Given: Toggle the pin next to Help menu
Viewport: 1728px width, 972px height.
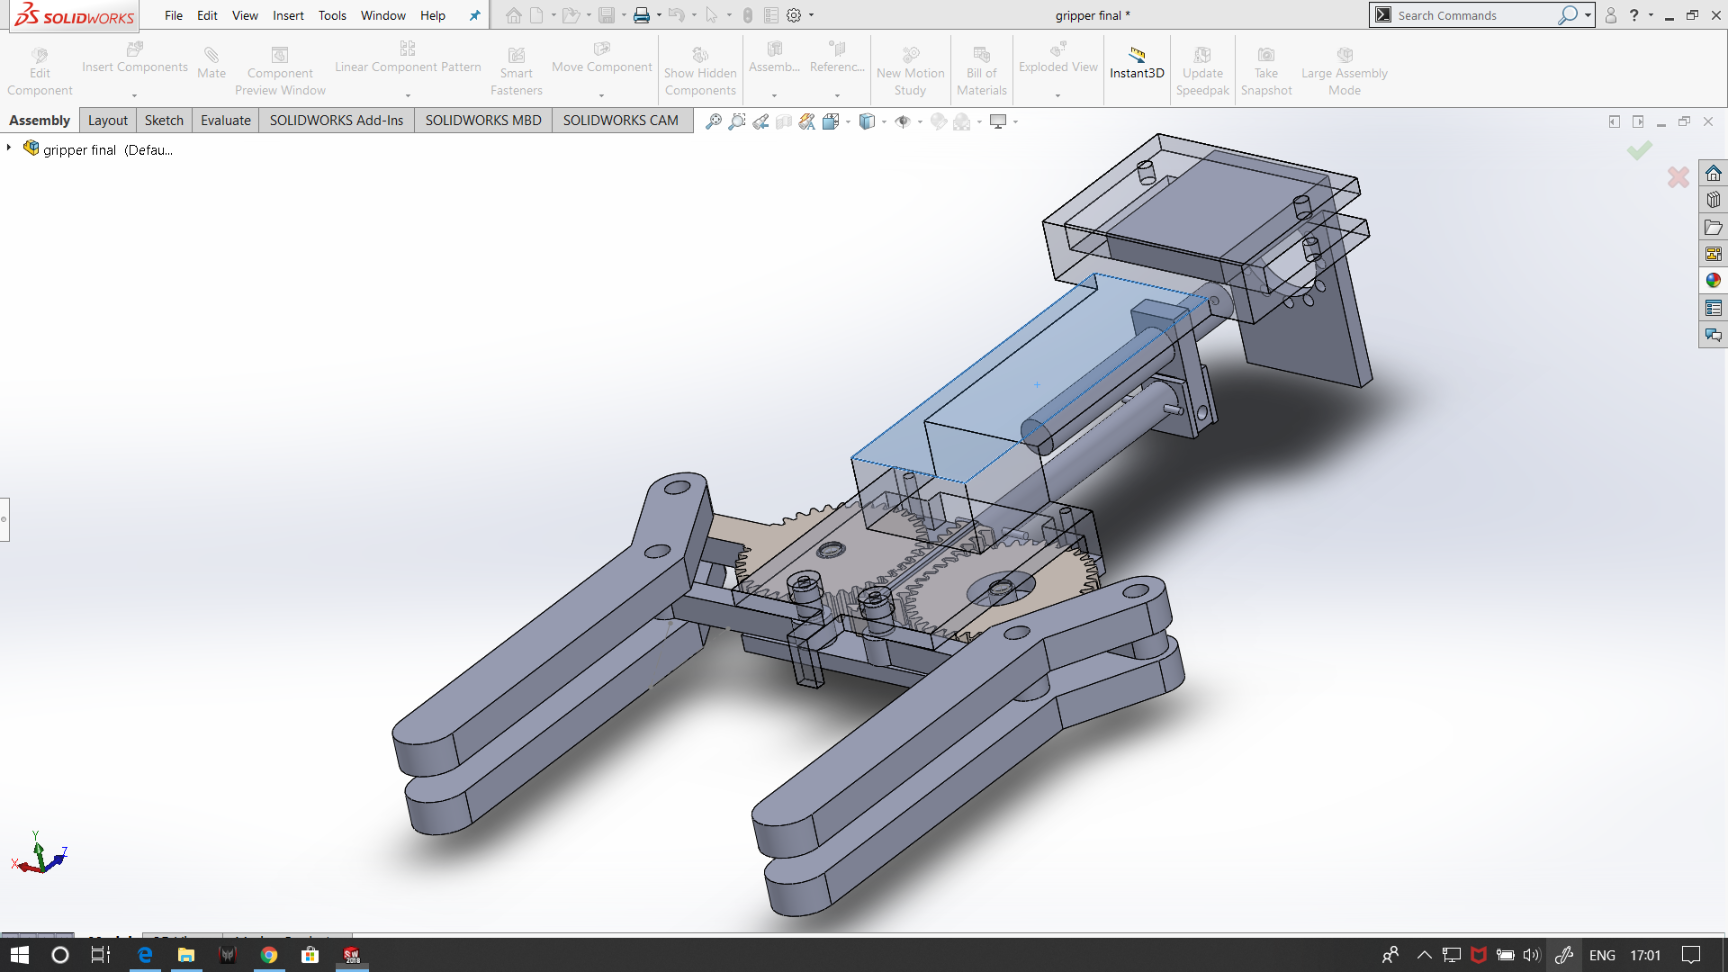Looking at the screenshot, I should pyautogui.click(x=475, y=15).
